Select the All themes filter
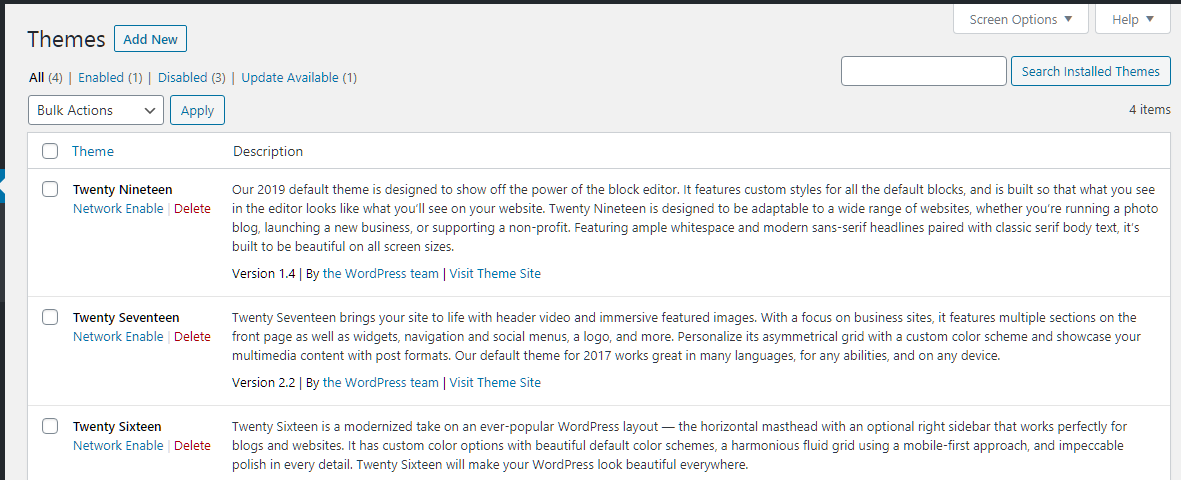The image size is (1181, 480). [37, 77]
